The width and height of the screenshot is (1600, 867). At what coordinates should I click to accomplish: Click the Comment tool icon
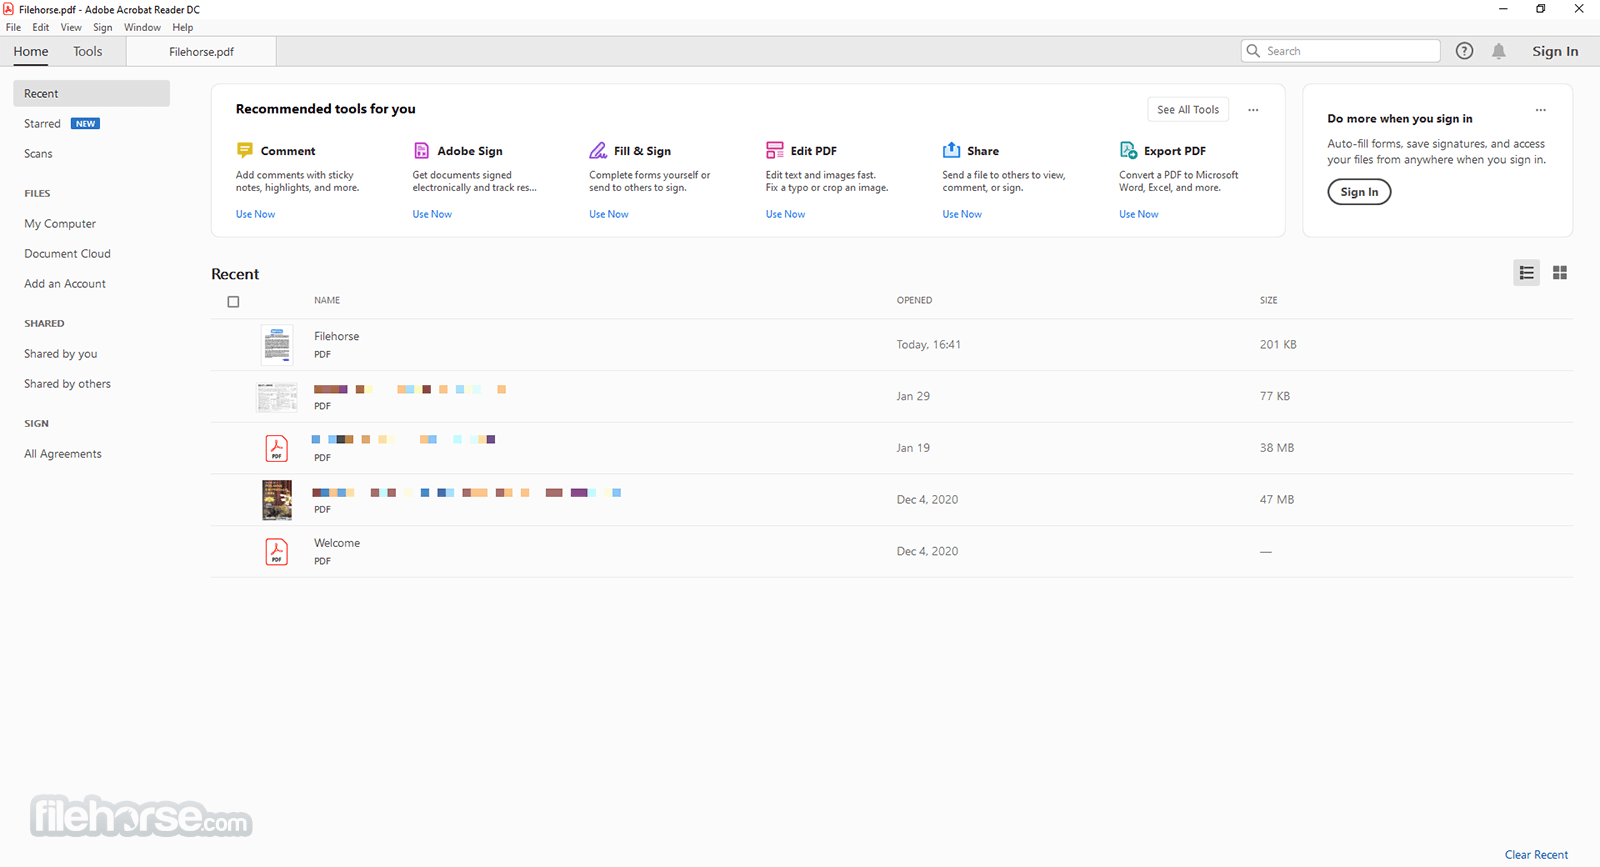tap(245, 150)
